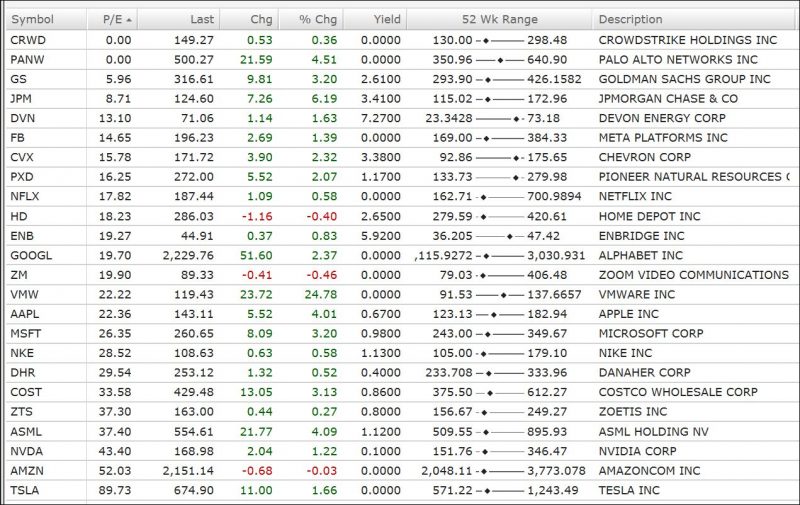The width and height of the screenshot is (800, 505).
Task: Click Amazon % change value -0.03
Action: pos(321,470)
